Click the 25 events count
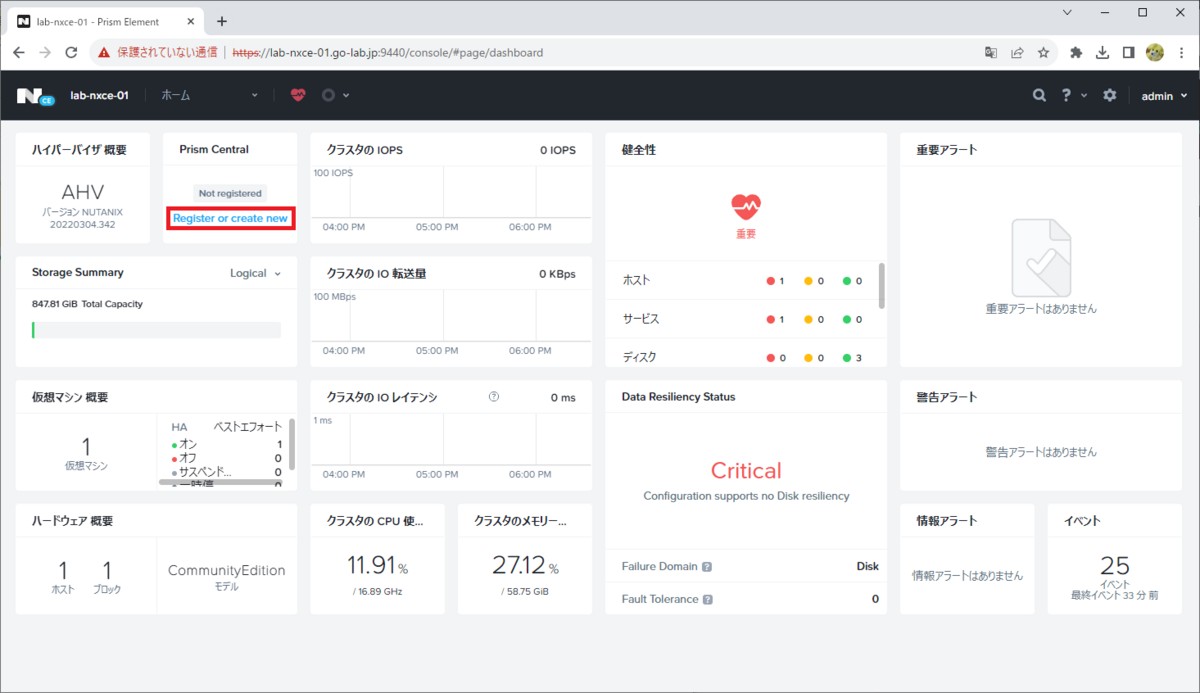Image resolution: width=1200 pixels, height=693 pixels. (x=1114, y=565)
